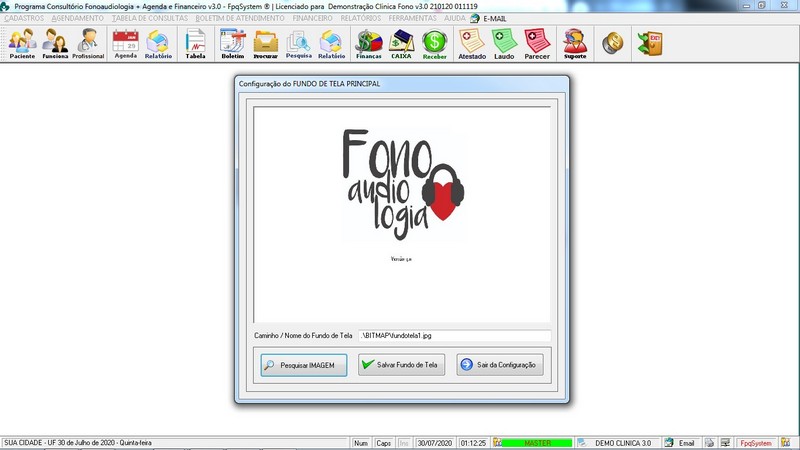
Task: Click the Sair da Configuração button
Action: click(500, 365)
